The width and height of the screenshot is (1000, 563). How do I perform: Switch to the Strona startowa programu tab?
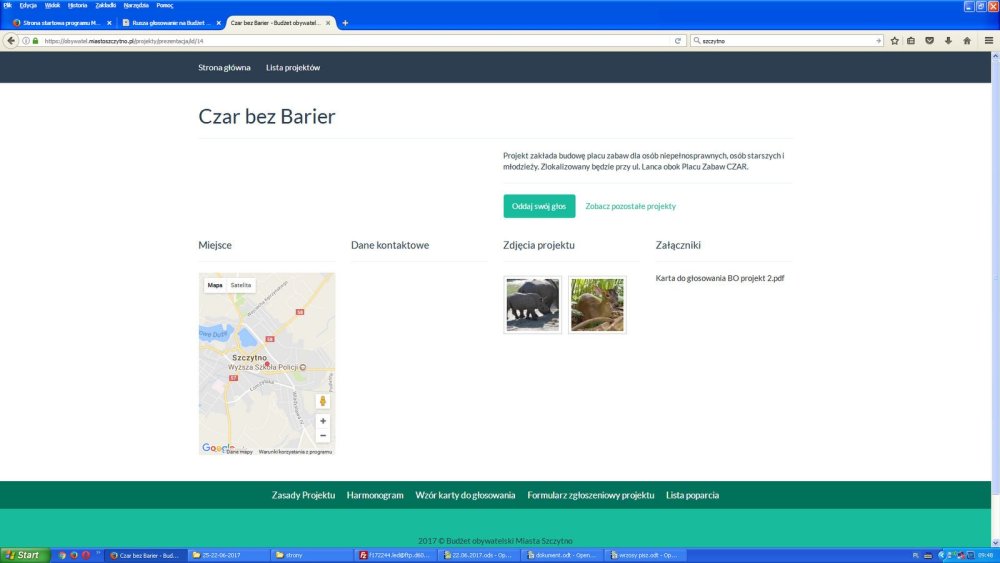click(x=56, y=22)
